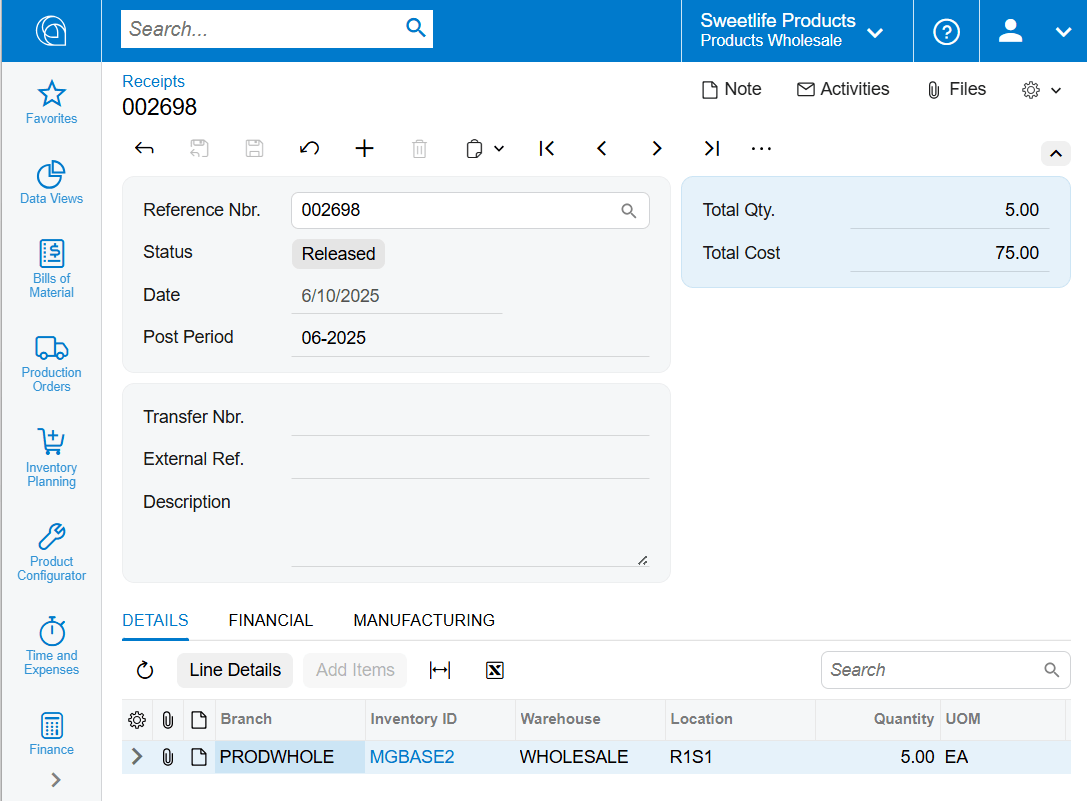Viewport: 1087px width, 801px height.
Task: Open the Help menu question icon
Action: point(946,31)
